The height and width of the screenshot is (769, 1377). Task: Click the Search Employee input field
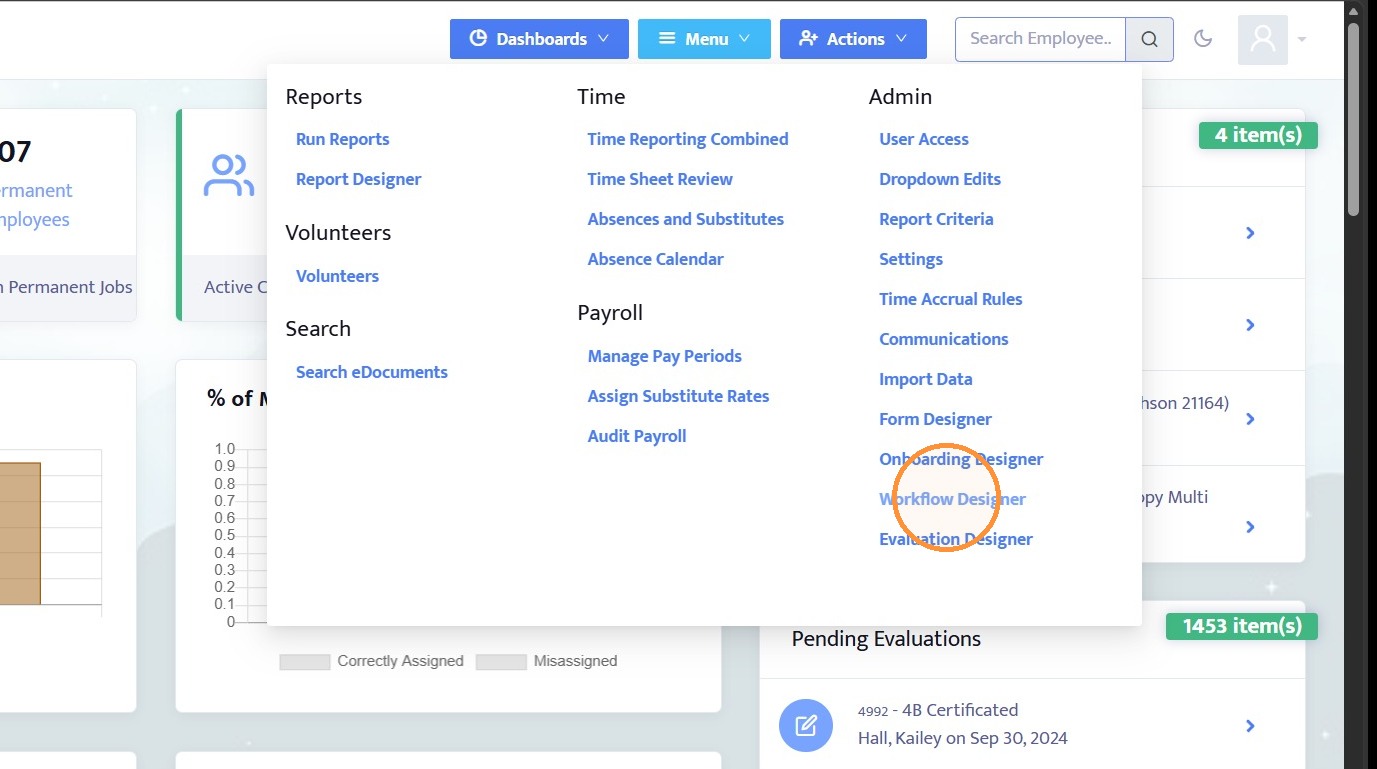pos(1040,39)
